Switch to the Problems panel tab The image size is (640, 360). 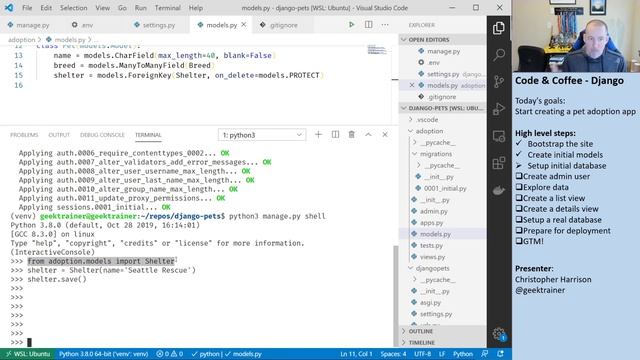coord(24,135)
